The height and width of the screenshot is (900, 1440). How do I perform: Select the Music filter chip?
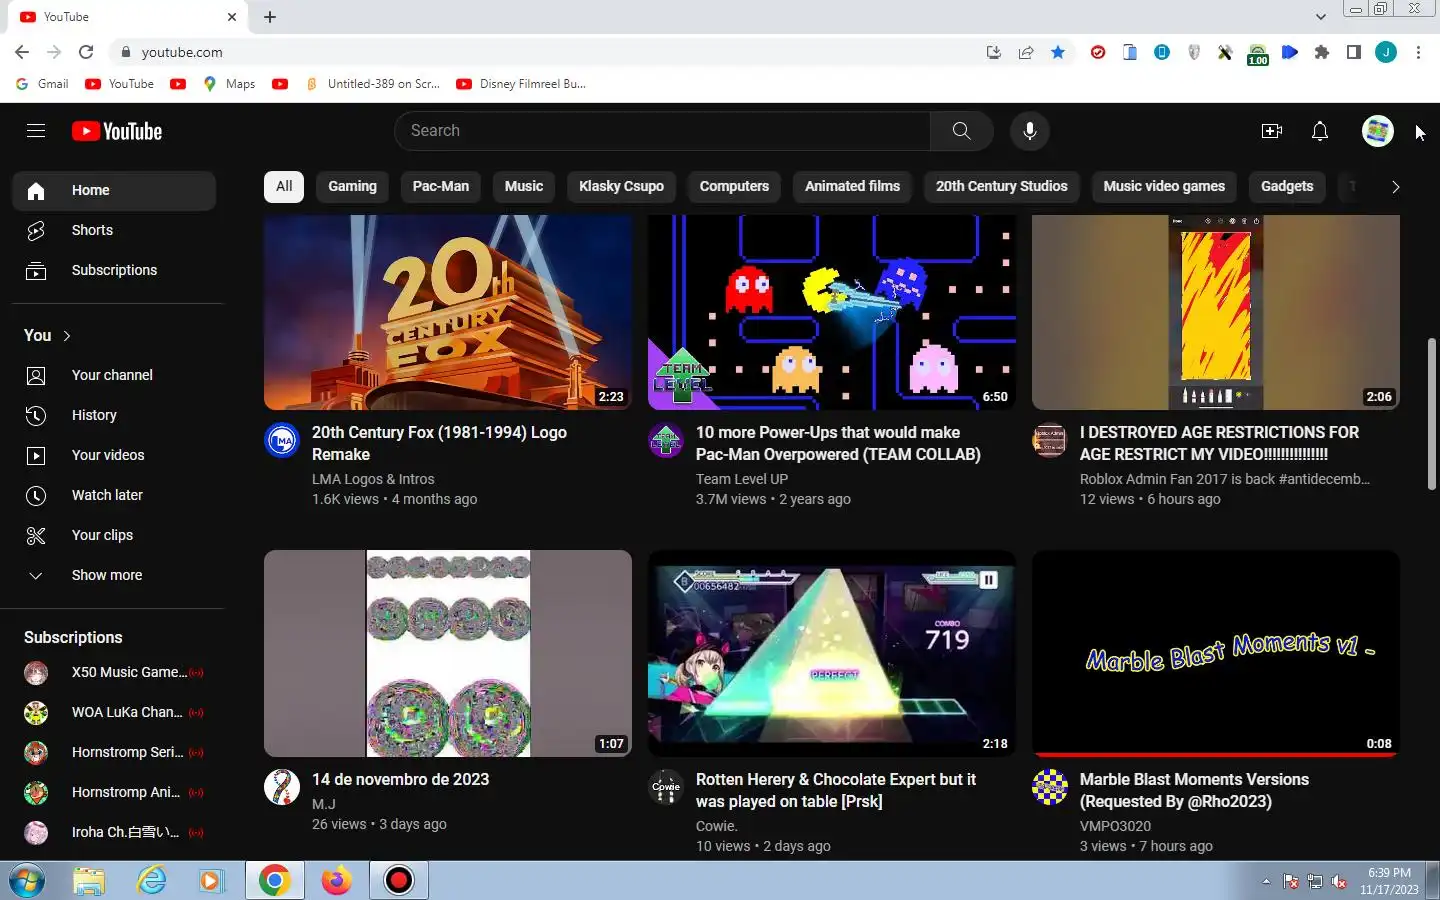(524, 186)
